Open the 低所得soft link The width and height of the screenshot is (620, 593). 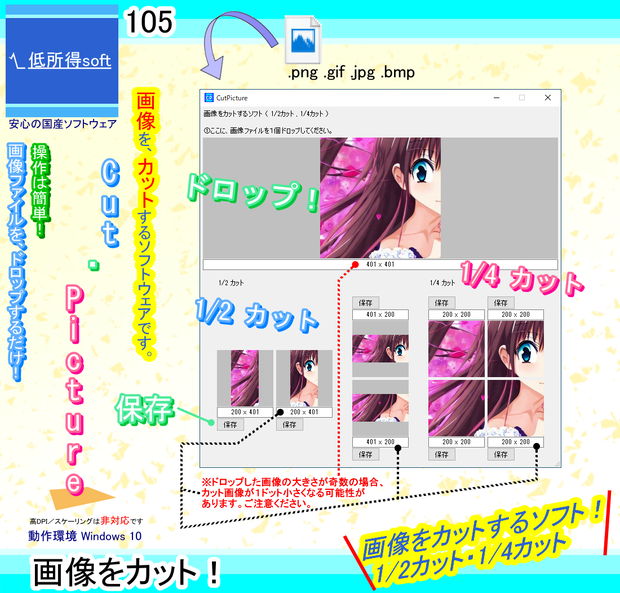[69, 60]
